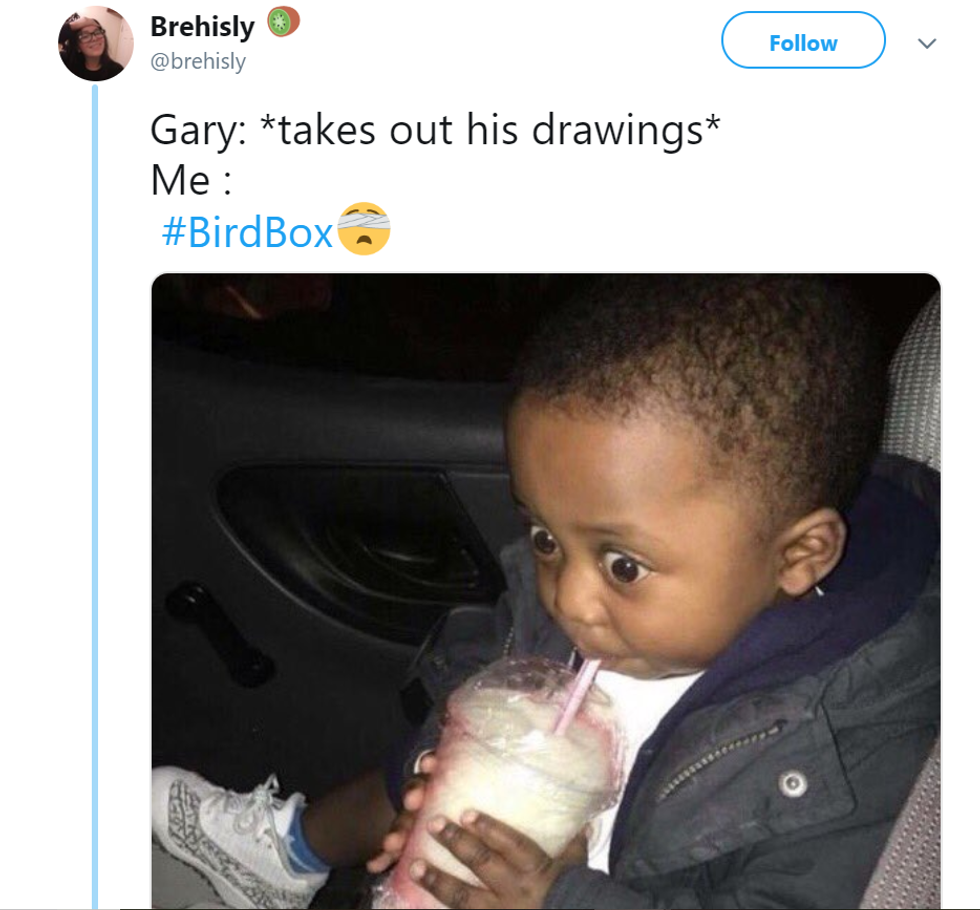Click the kiwi emoji beside Brehisly's name
The width and height of the screenshot is (980, 910).
pos(283,24)
